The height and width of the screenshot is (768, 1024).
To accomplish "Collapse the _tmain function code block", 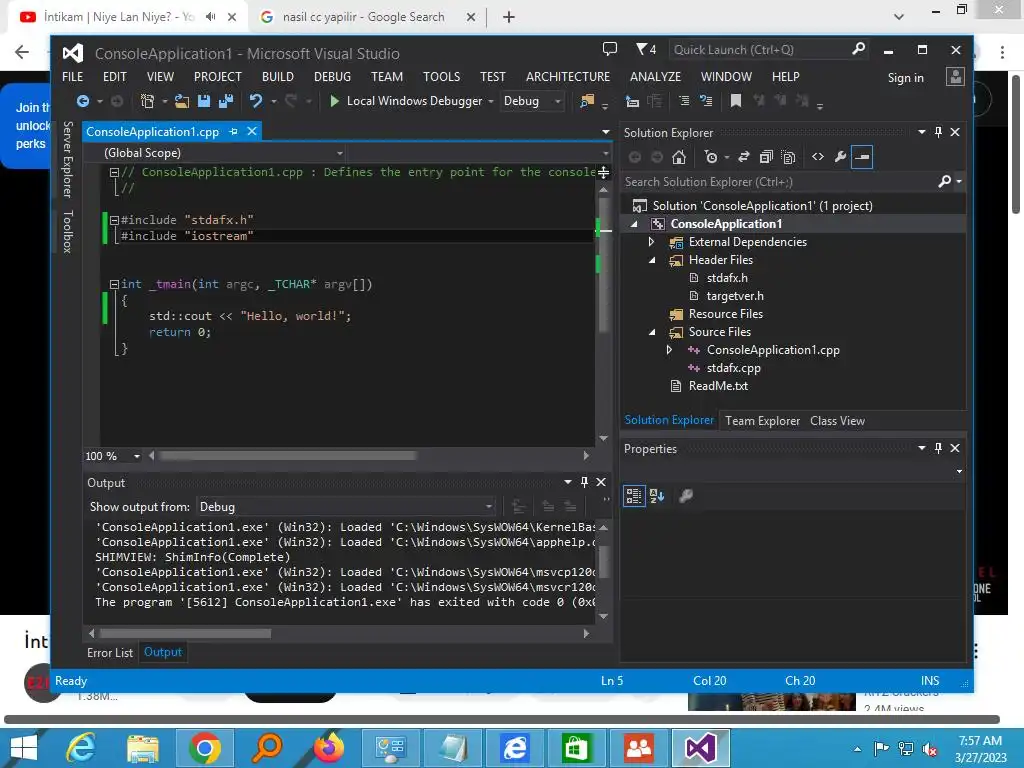I will point(114,284).
